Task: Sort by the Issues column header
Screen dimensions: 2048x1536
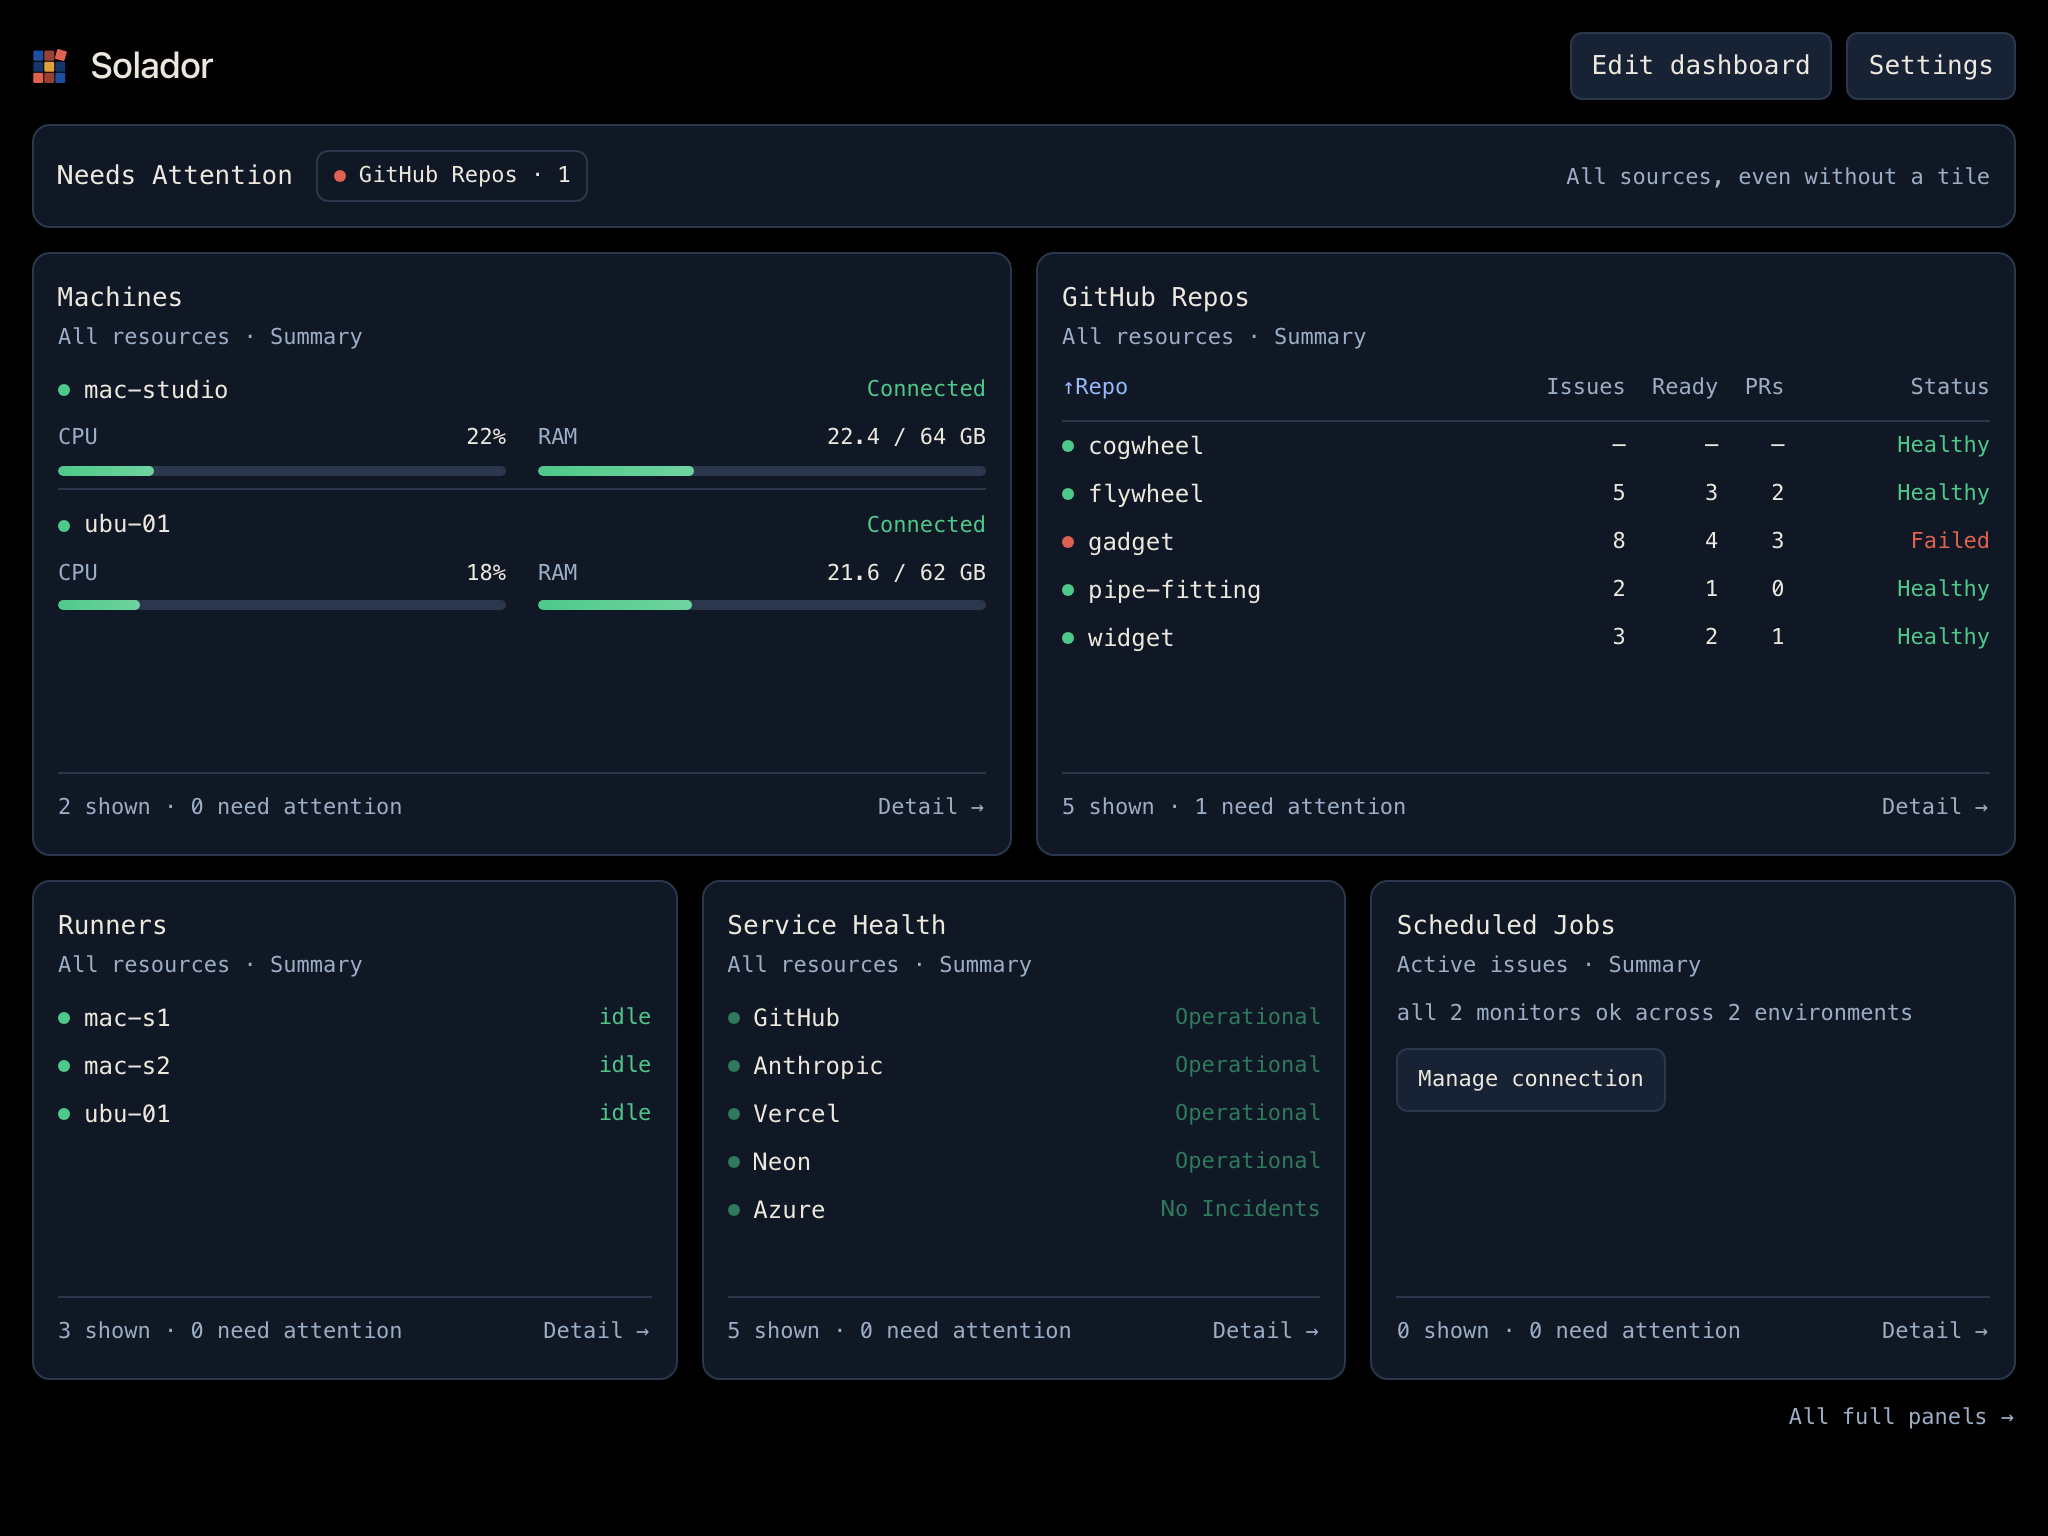Action: (x=1585, y=387)
